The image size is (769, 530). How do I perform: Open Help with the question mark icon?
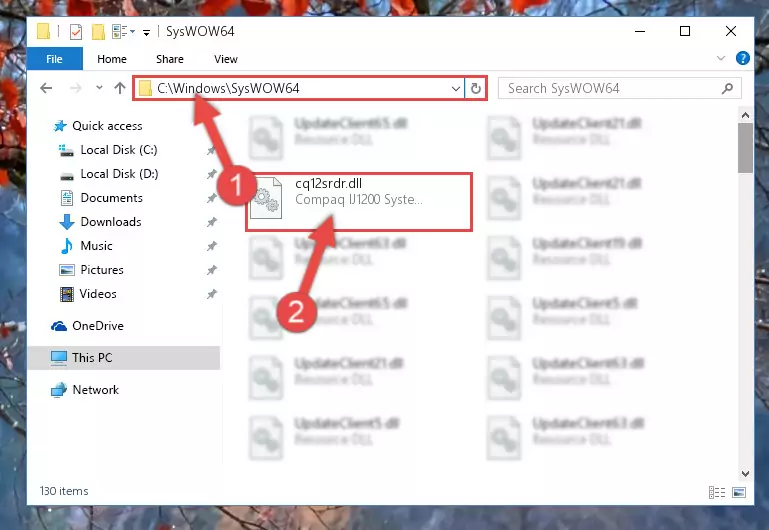pyautogui.click(x=743, y=58)
